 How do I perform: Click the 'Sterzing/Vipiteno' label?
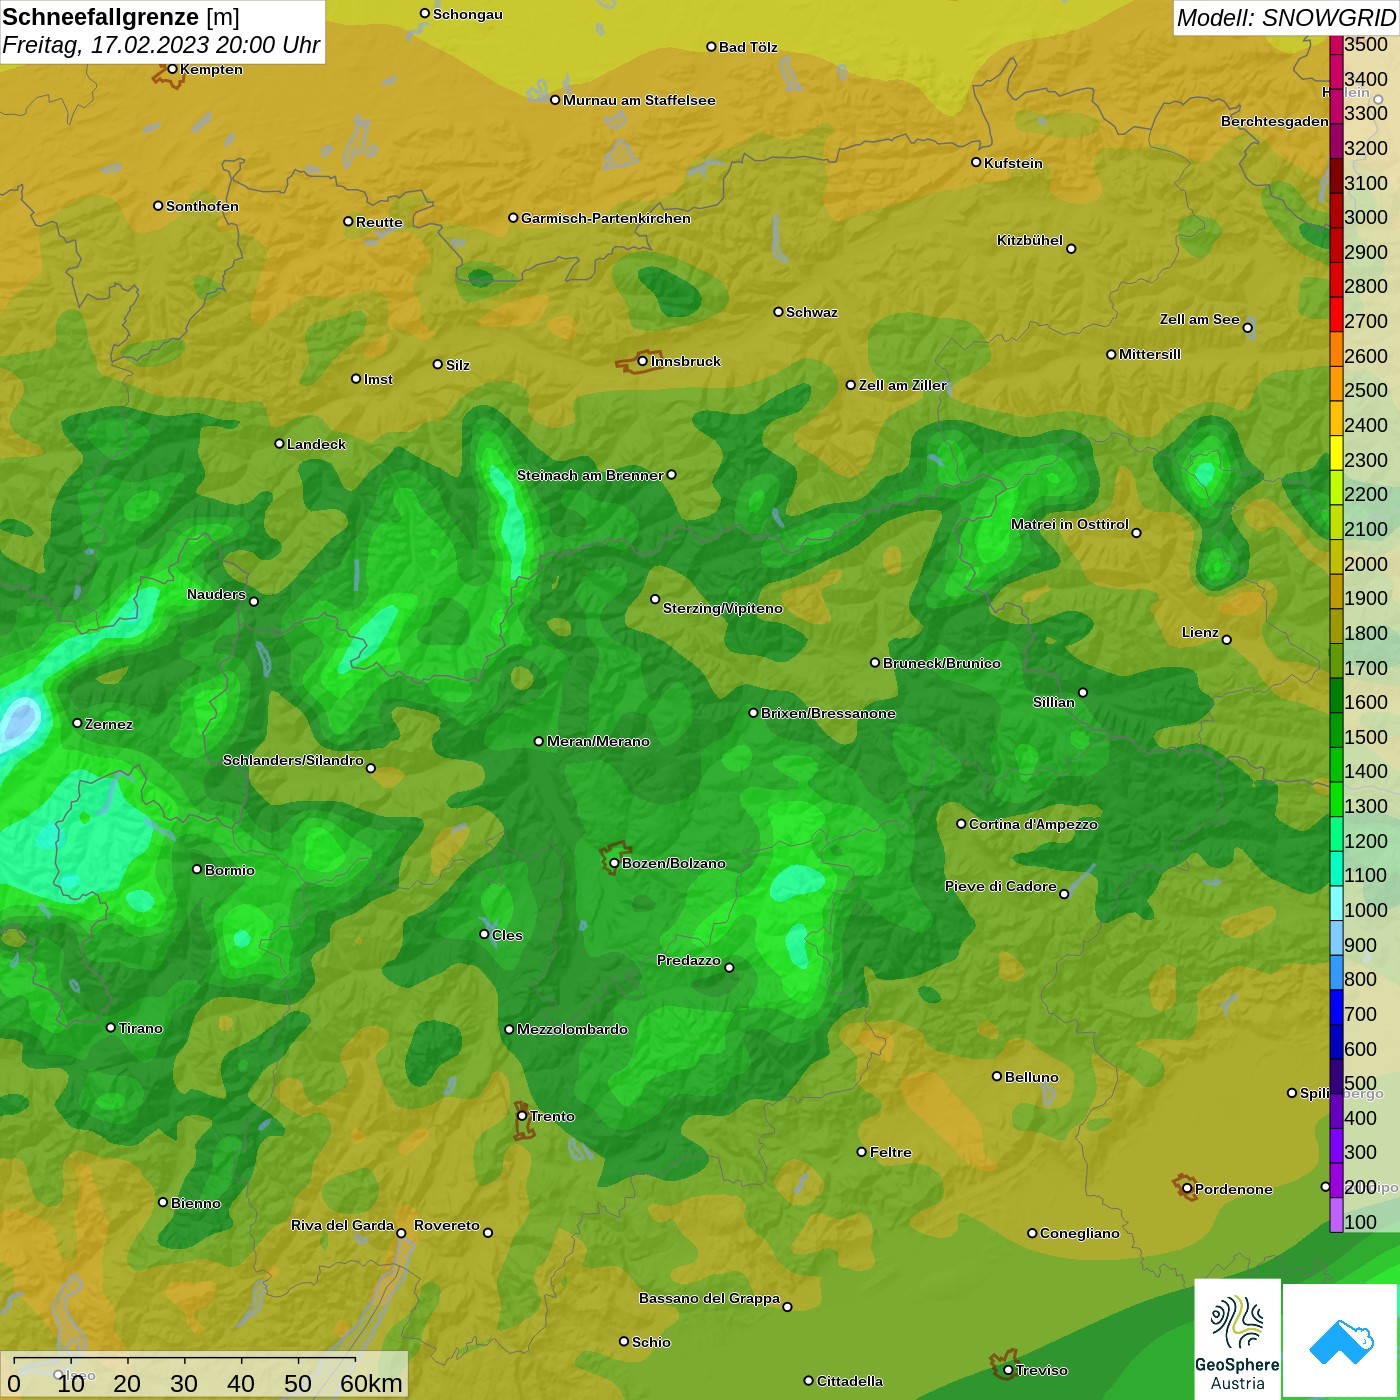723,608
